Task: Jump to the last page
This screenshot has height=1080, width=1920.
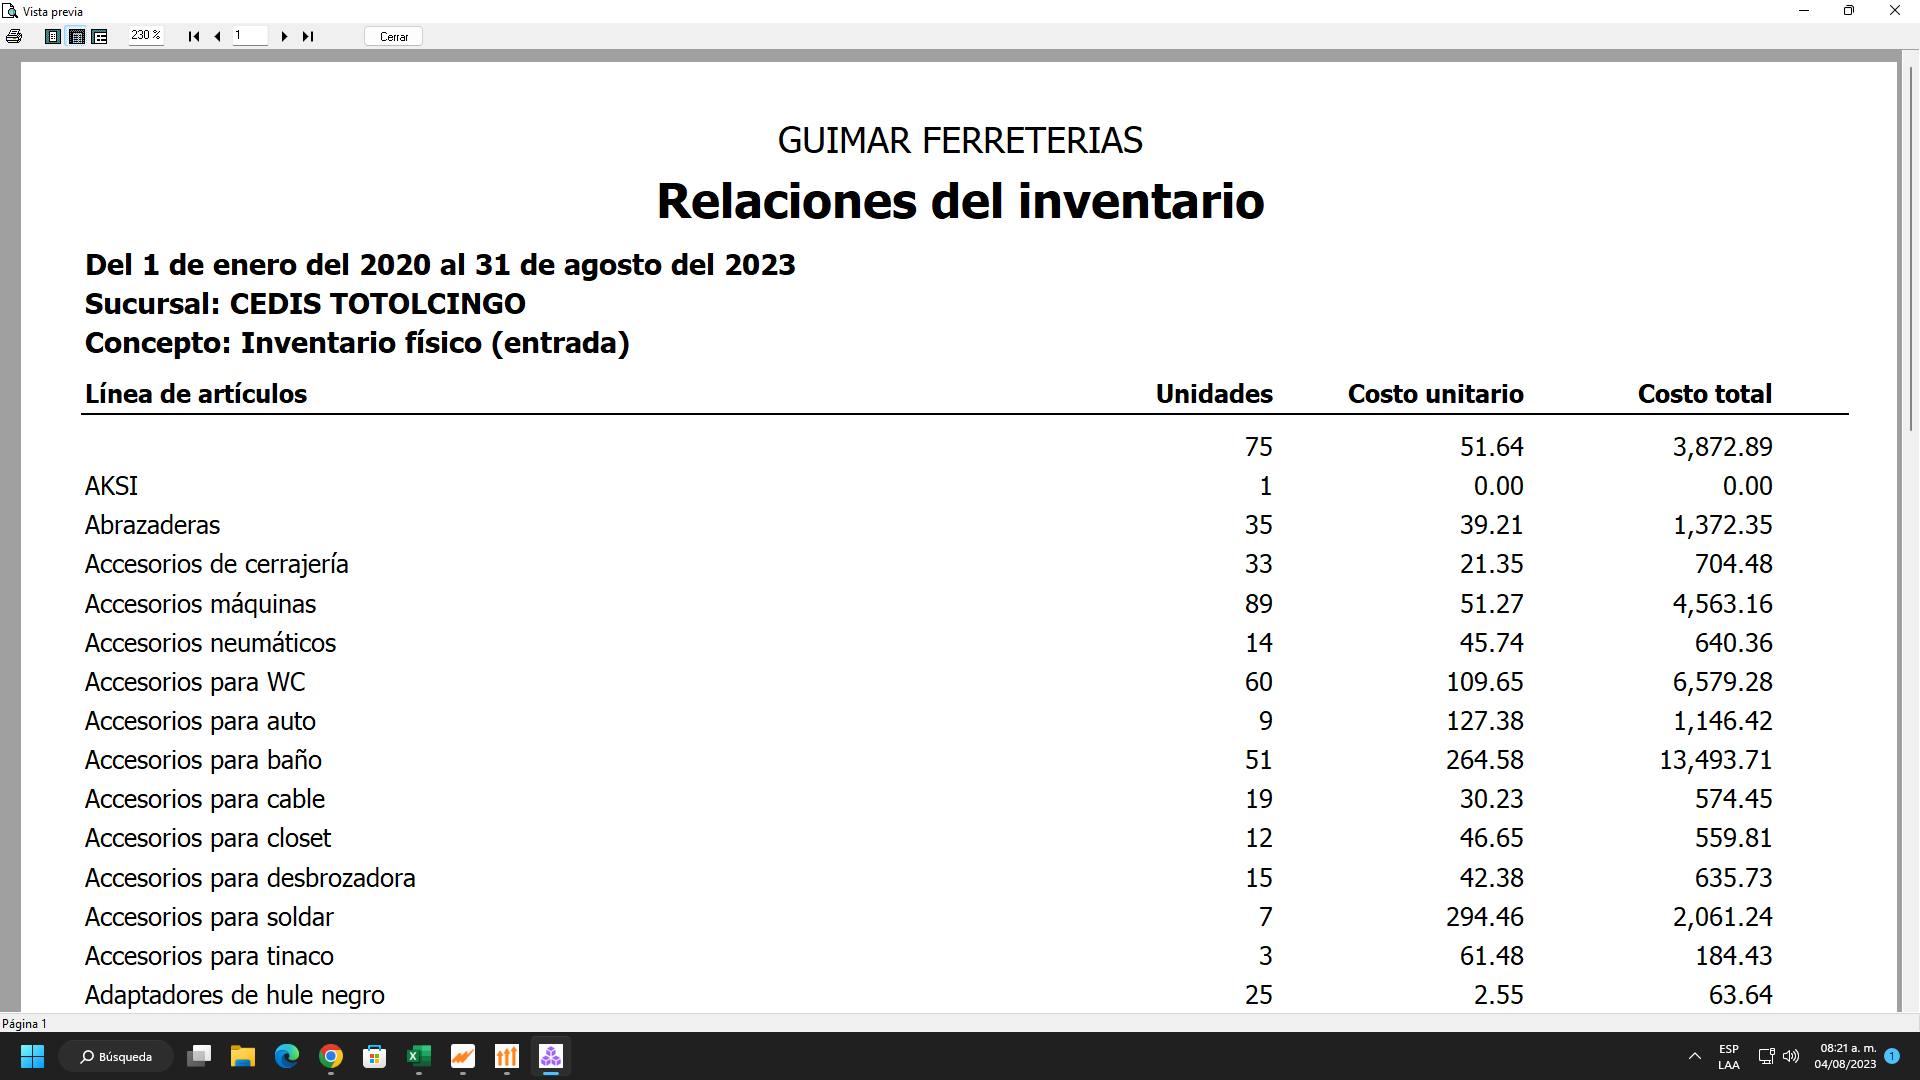Action: (308, 36)
